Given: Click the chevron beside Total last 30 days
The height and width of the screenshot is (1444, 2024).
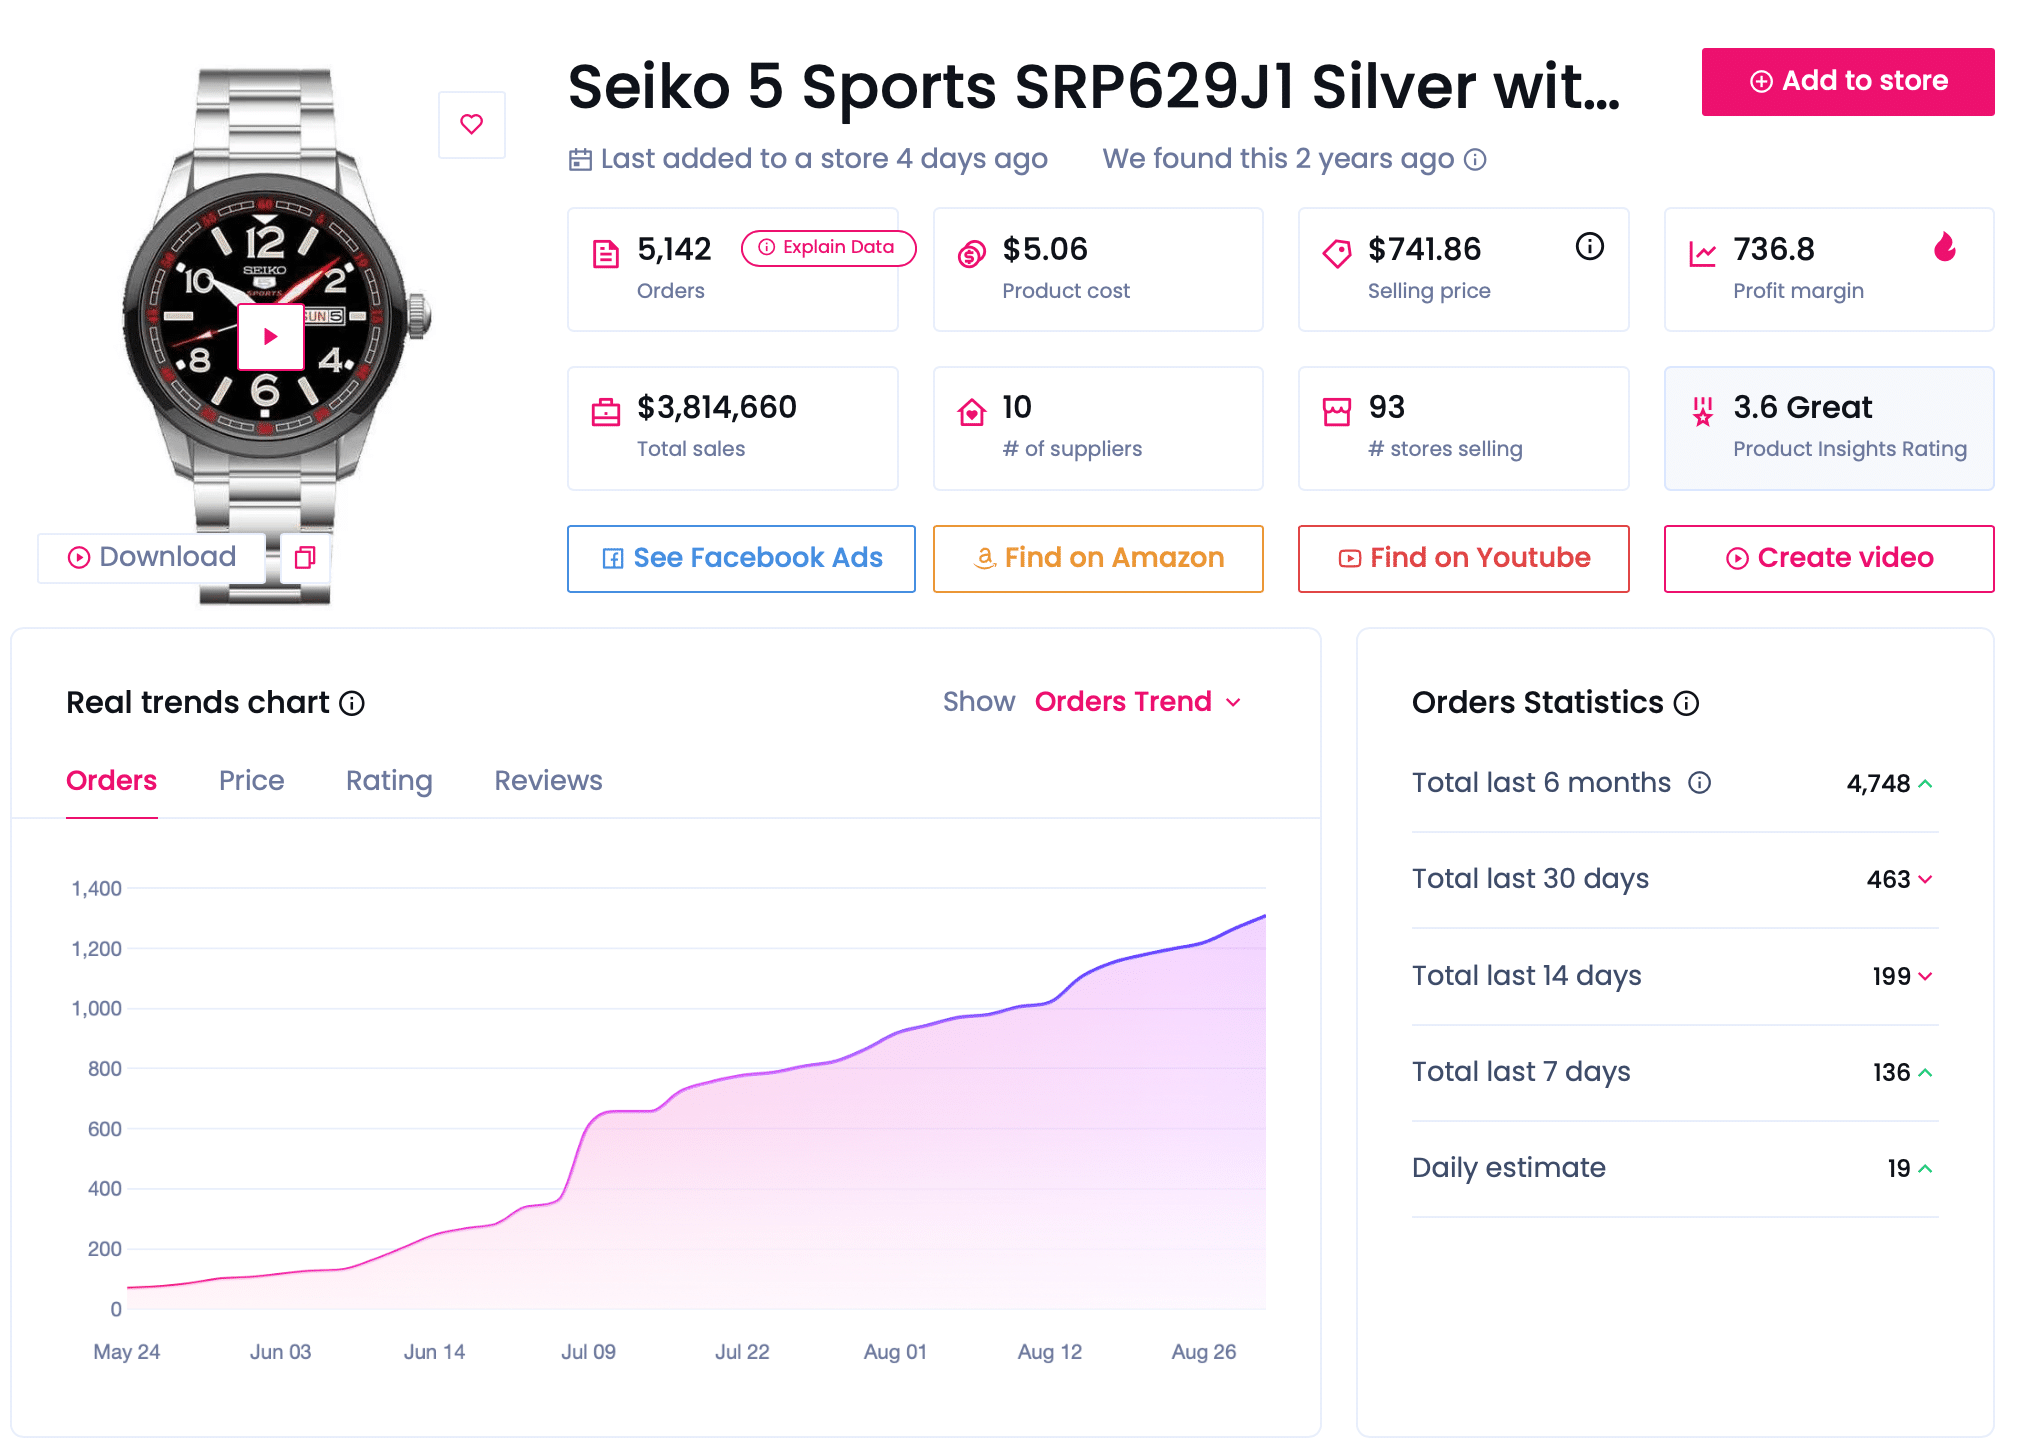Looking at the screenshot, I should tap(1926, 879).
